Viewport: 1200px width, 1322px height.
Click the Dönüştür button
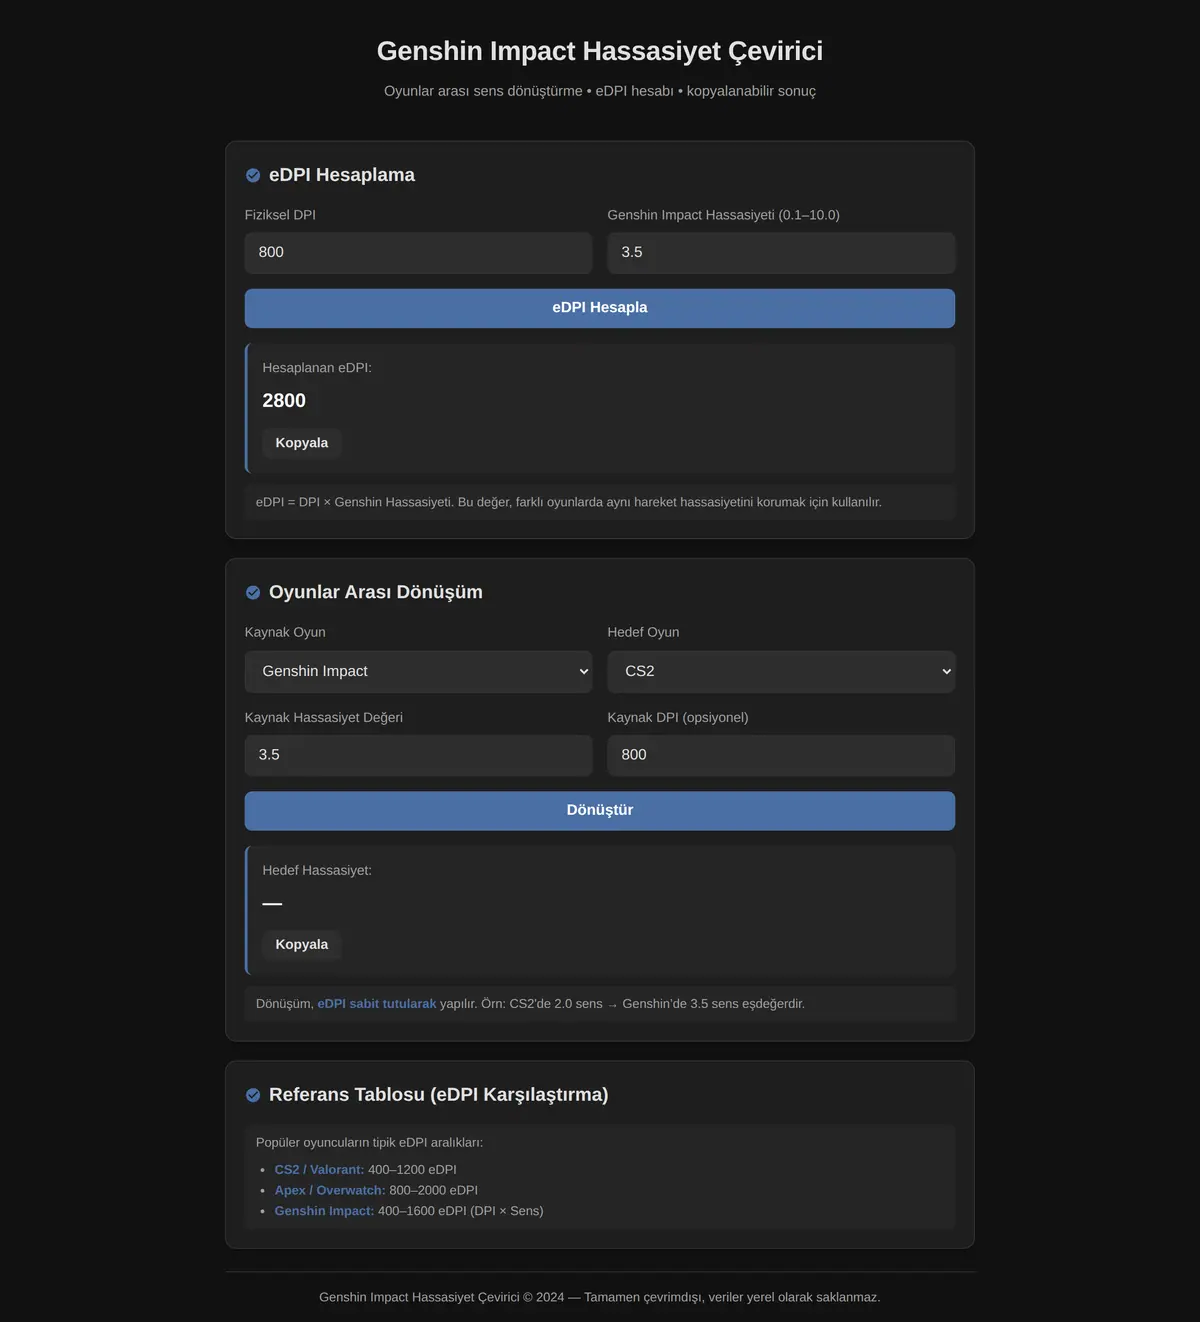(x=600, y=810)
